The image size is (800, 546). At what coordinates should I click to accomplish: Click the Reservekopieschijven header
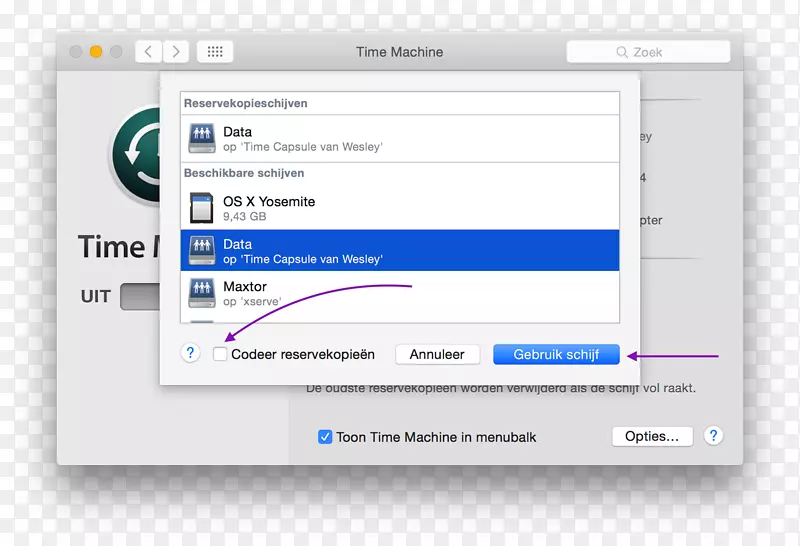245,103
